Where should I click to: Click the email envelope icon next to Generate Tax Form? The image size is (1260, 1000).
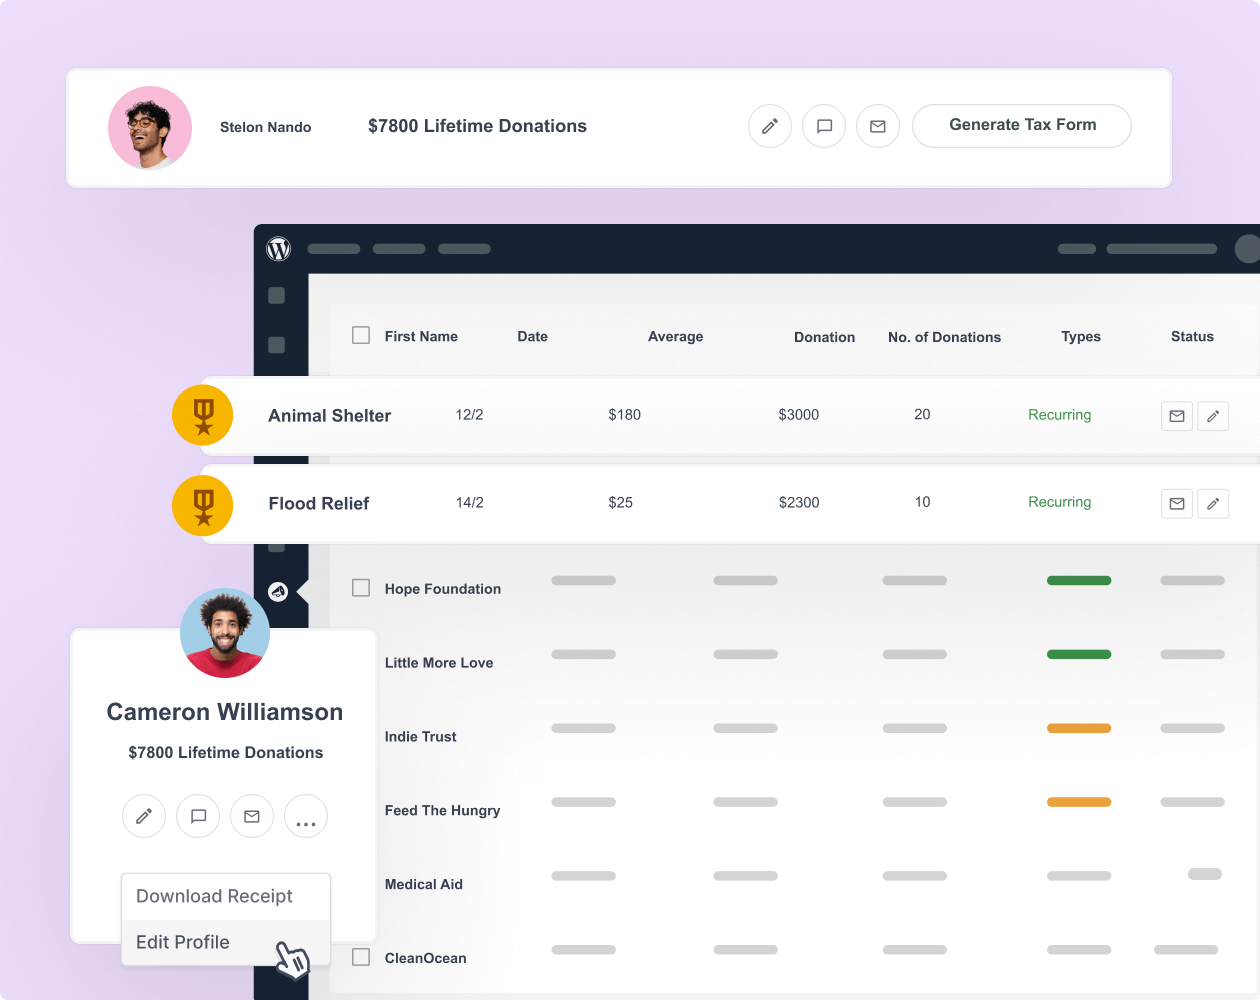click(877, 126)
